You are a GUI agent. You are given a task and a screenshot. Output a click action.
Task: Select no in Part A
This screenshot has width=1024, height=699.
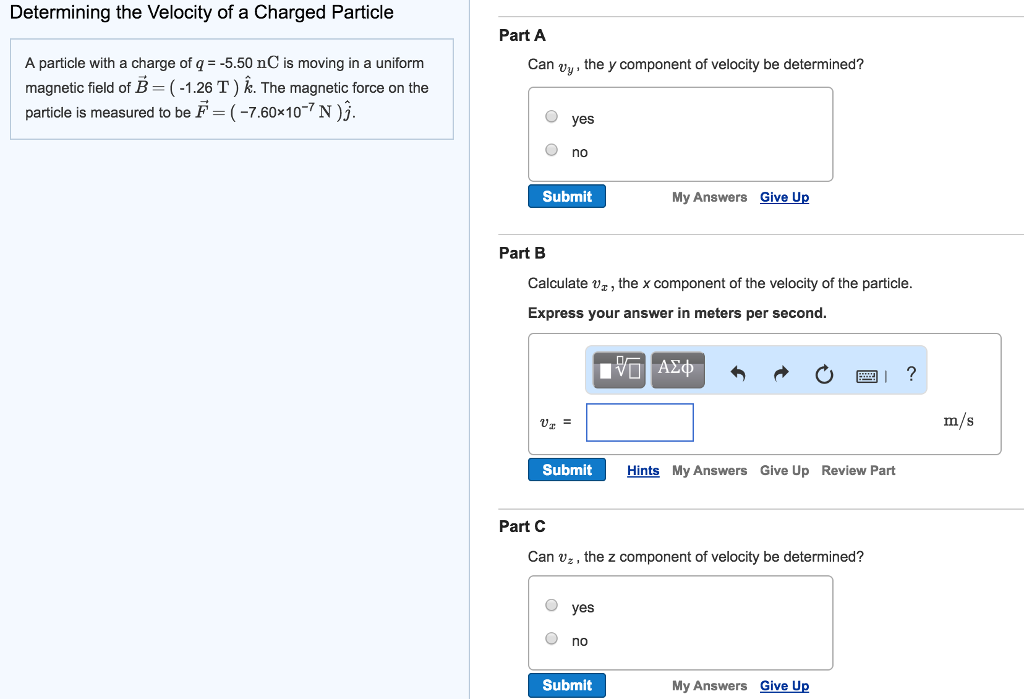(551, 149)
